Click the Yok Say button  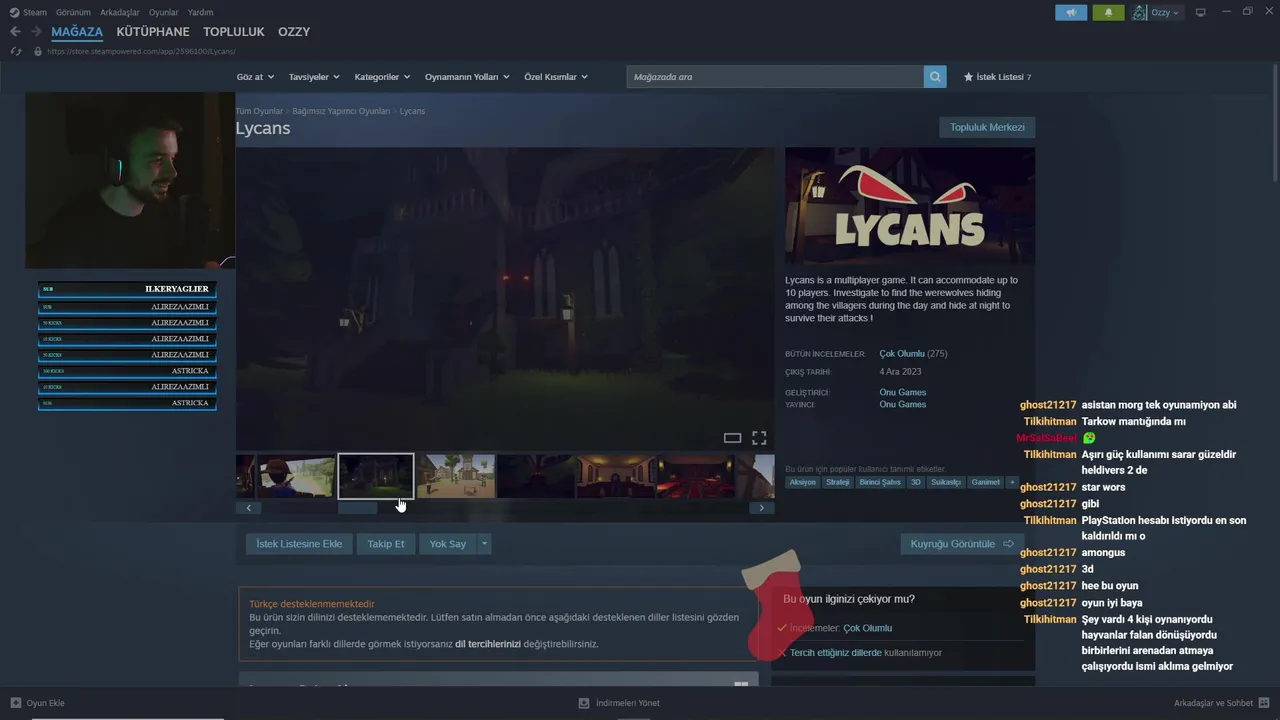tap(448, 544)
